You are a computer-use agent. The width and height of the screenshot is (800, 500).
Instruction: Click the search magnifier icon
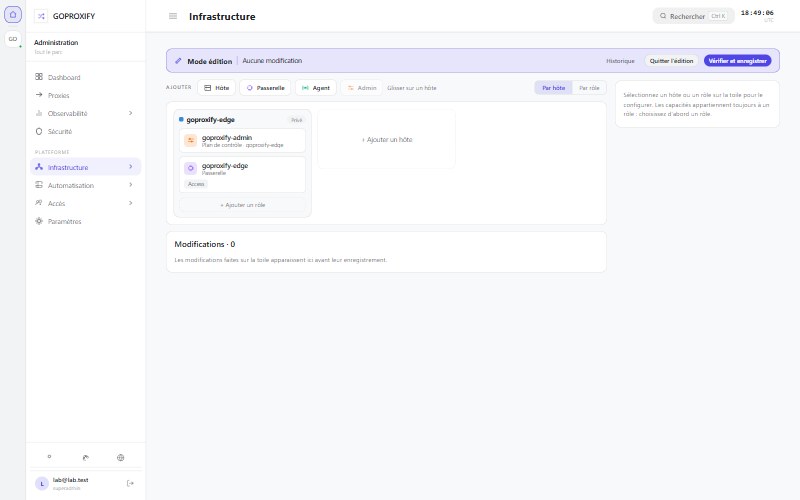(x=663, y=16)
